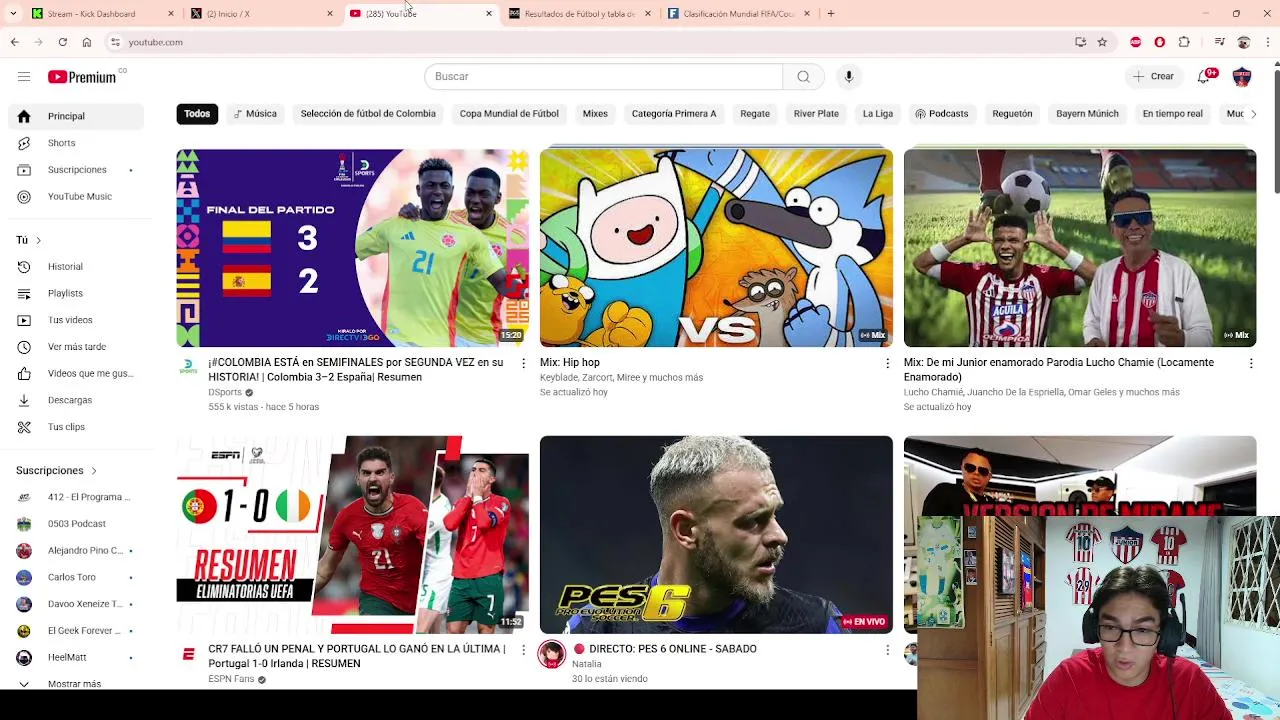Open Colombia está en semifinales video title

(x=355, y=370)
